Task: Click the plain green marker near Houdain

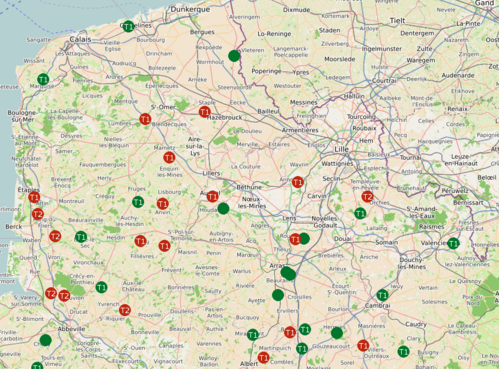Action: click(x=223, y=209)
